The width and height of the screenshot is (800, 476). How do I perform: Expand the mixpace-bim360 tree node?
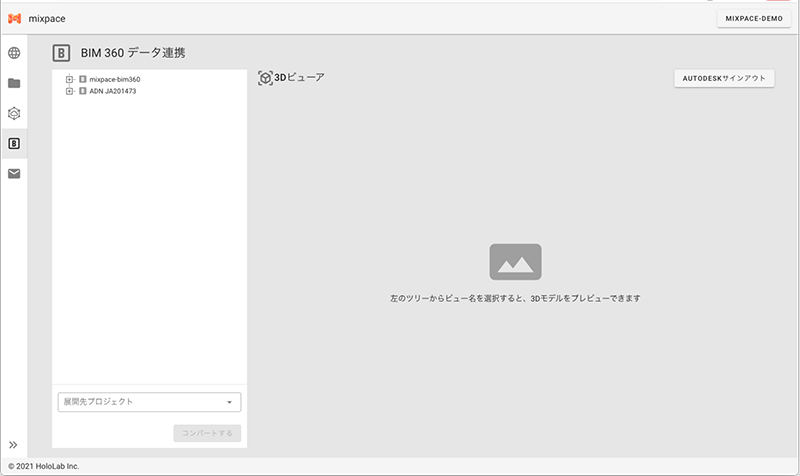[69, 79]
